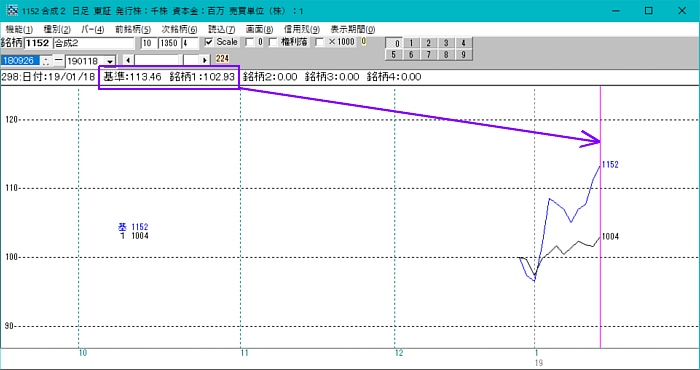Click the 銘柄2:0.00 status value
Image resolution: width=700 pixels, height=370 pixels.
point(270,77)
